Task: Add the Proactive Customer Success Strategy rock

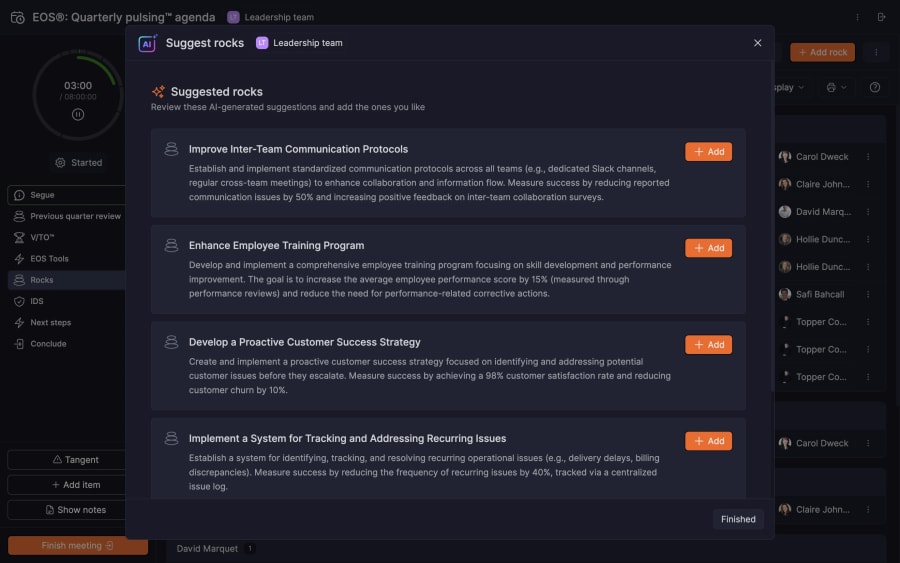Action: pyautogui.click(x=708, y=344)
